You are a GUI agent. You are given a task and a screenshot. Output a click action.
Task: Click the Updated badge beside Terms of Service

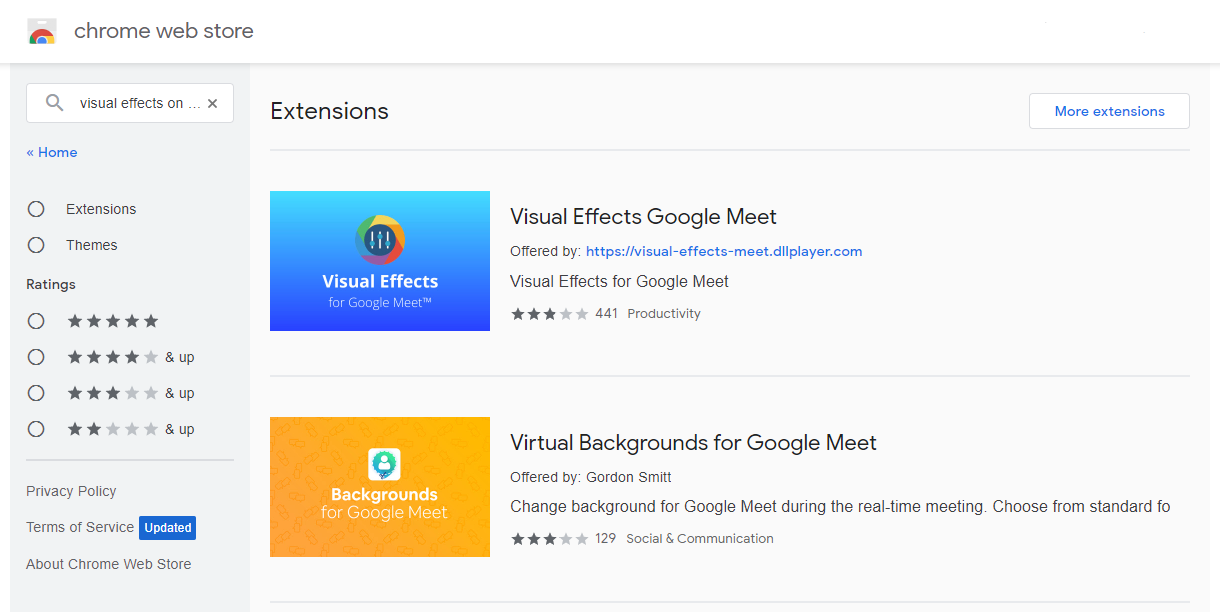(x=167, y=528)
